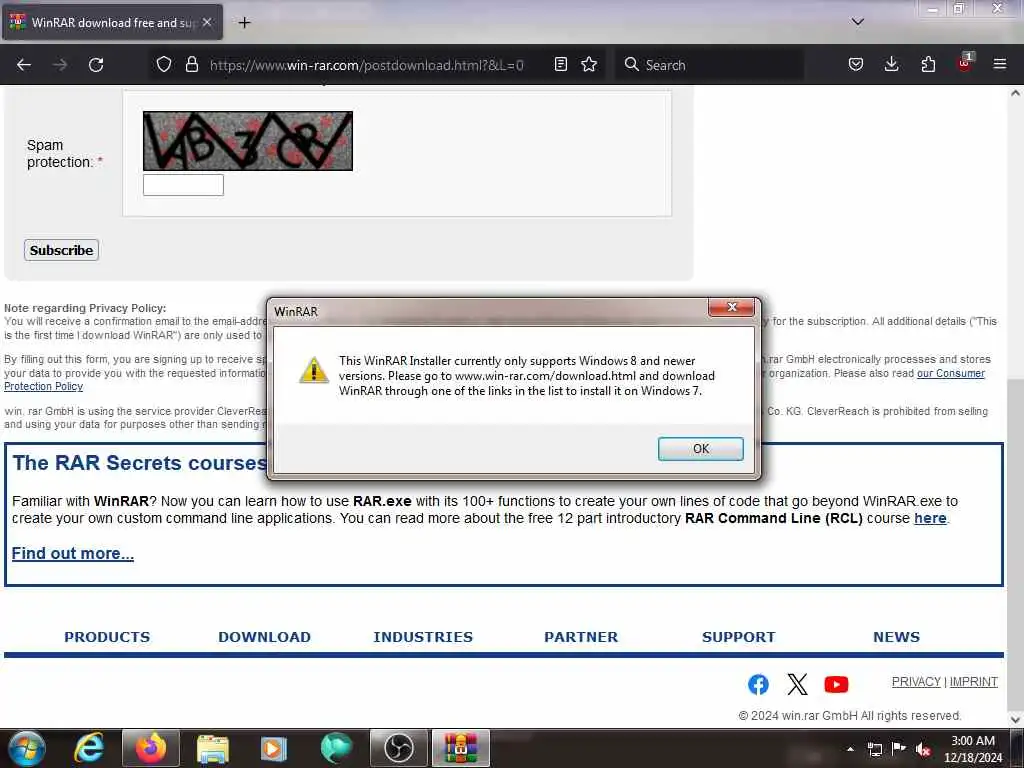Open the Facebook page icon
Viewport: 1024px width, 768px height.
click(758, 684)
